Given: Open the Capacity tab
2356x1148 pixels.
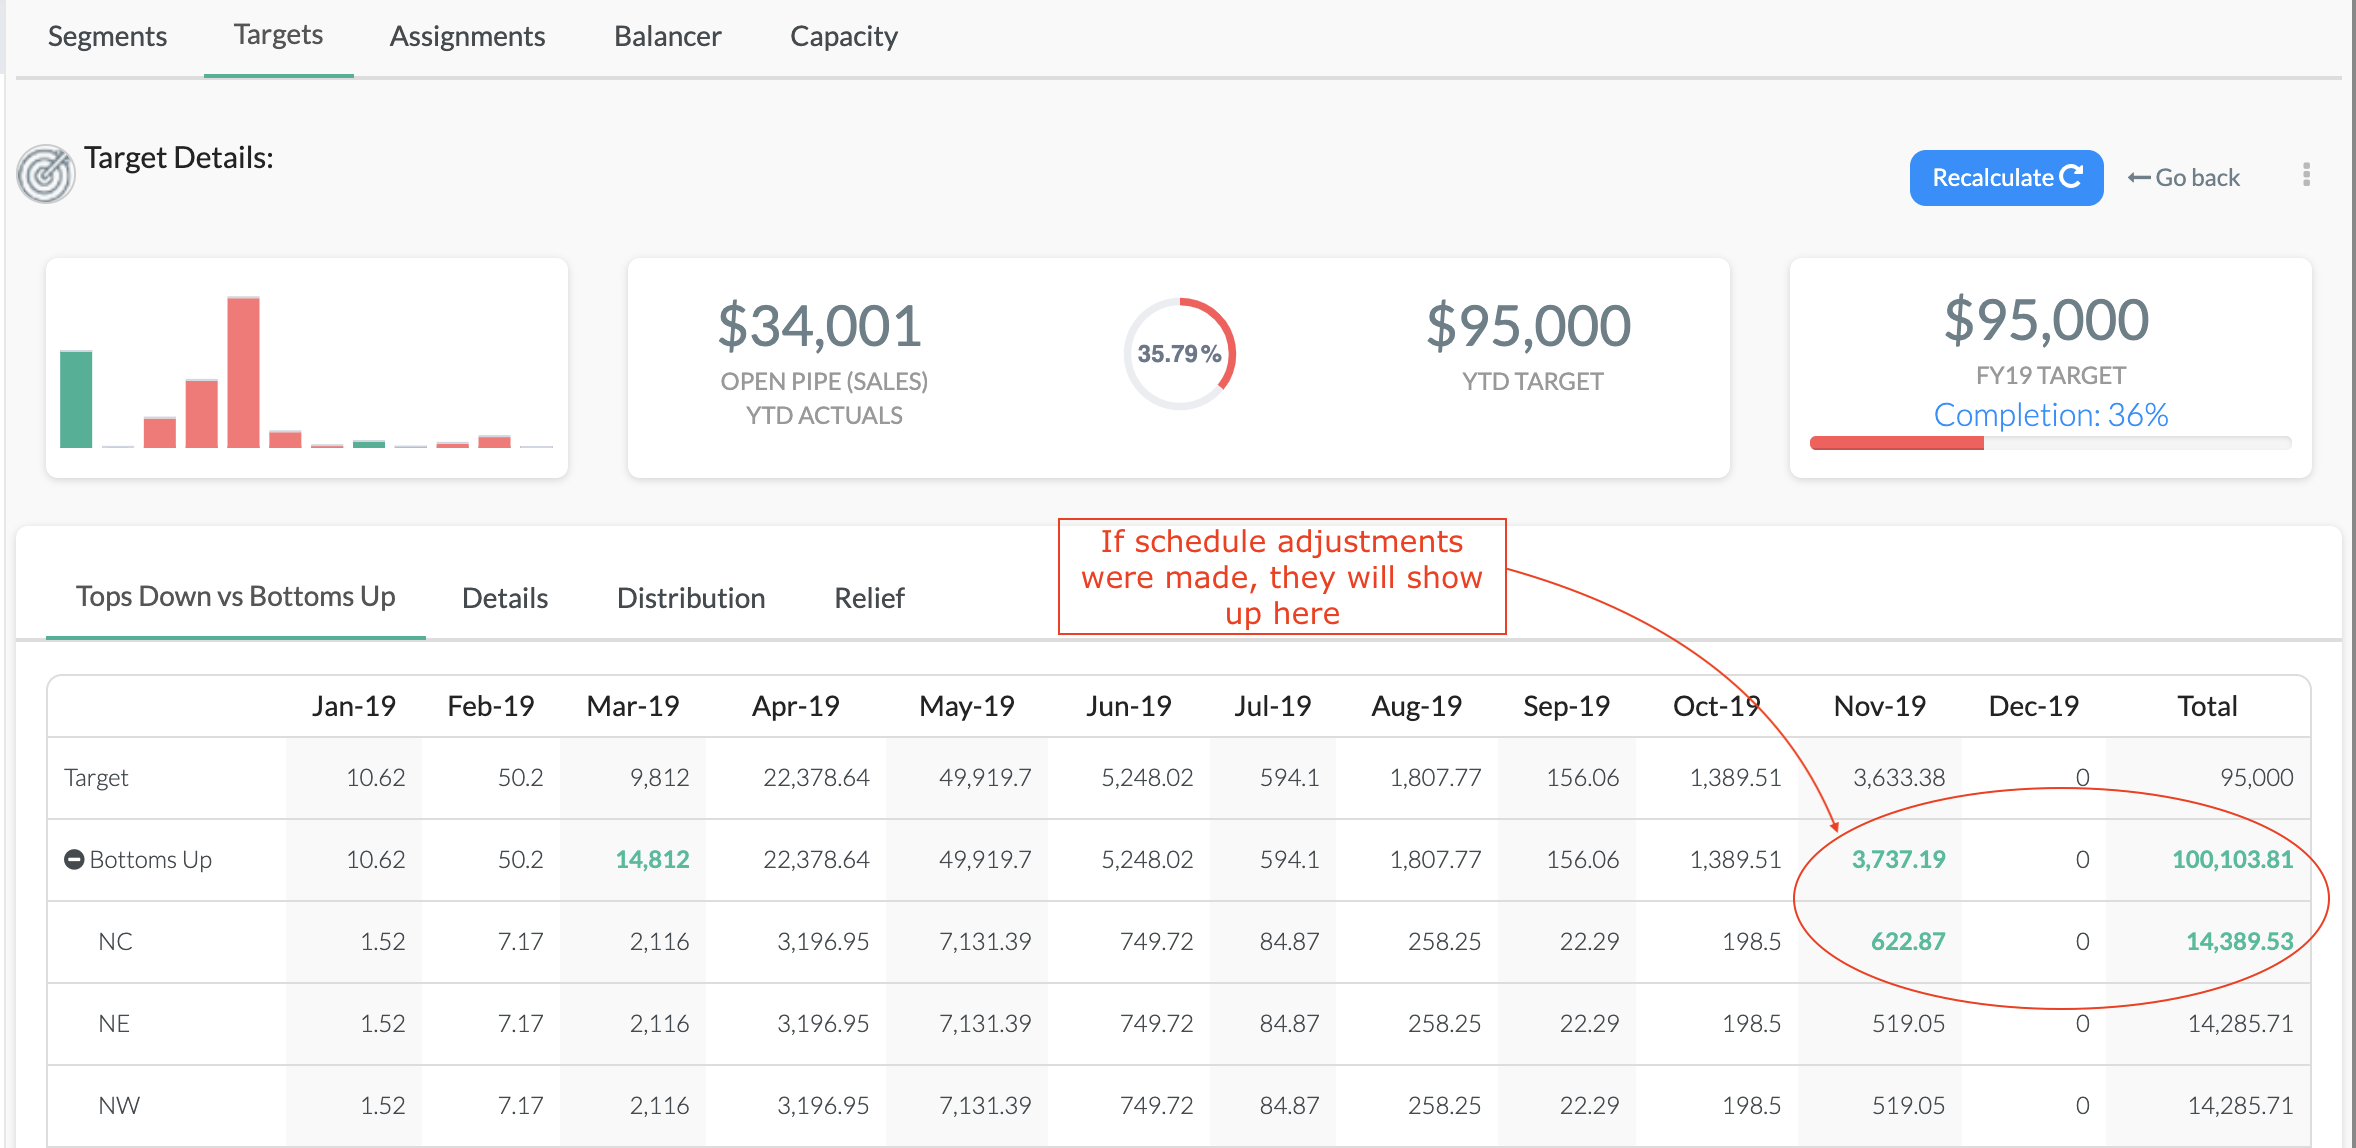Looking at the screenshot, I should point(844,37).
